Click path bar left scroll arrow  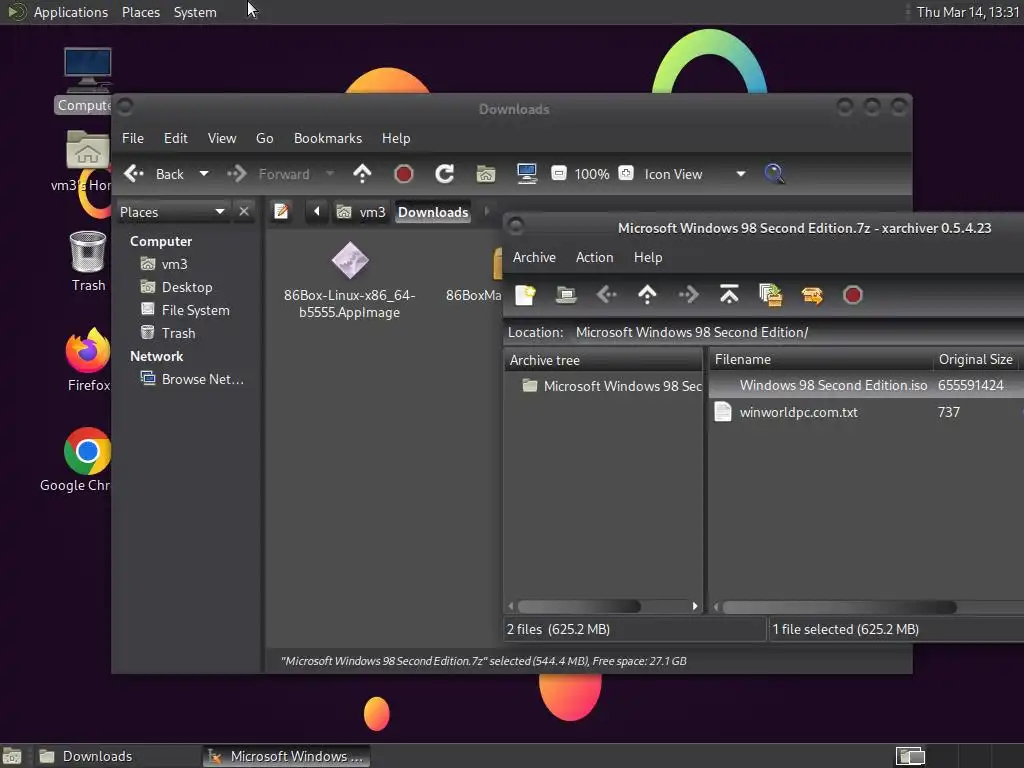[317, 212]
